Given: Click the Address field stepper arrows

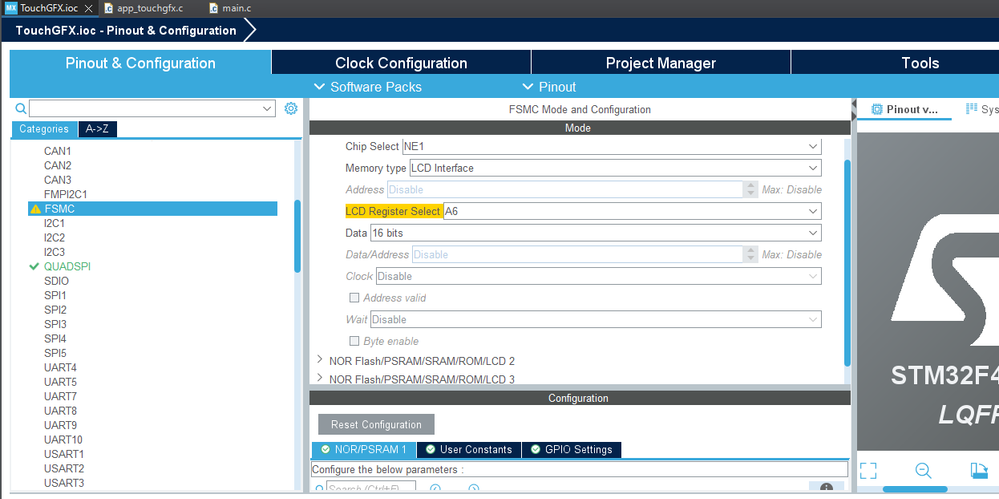Looking at the screenshot, I should pos(749,189).
